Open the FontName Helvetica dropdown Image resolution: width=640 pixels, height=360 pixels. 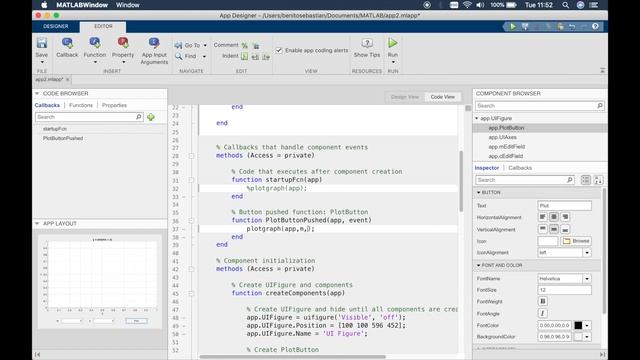pos(587,279)
